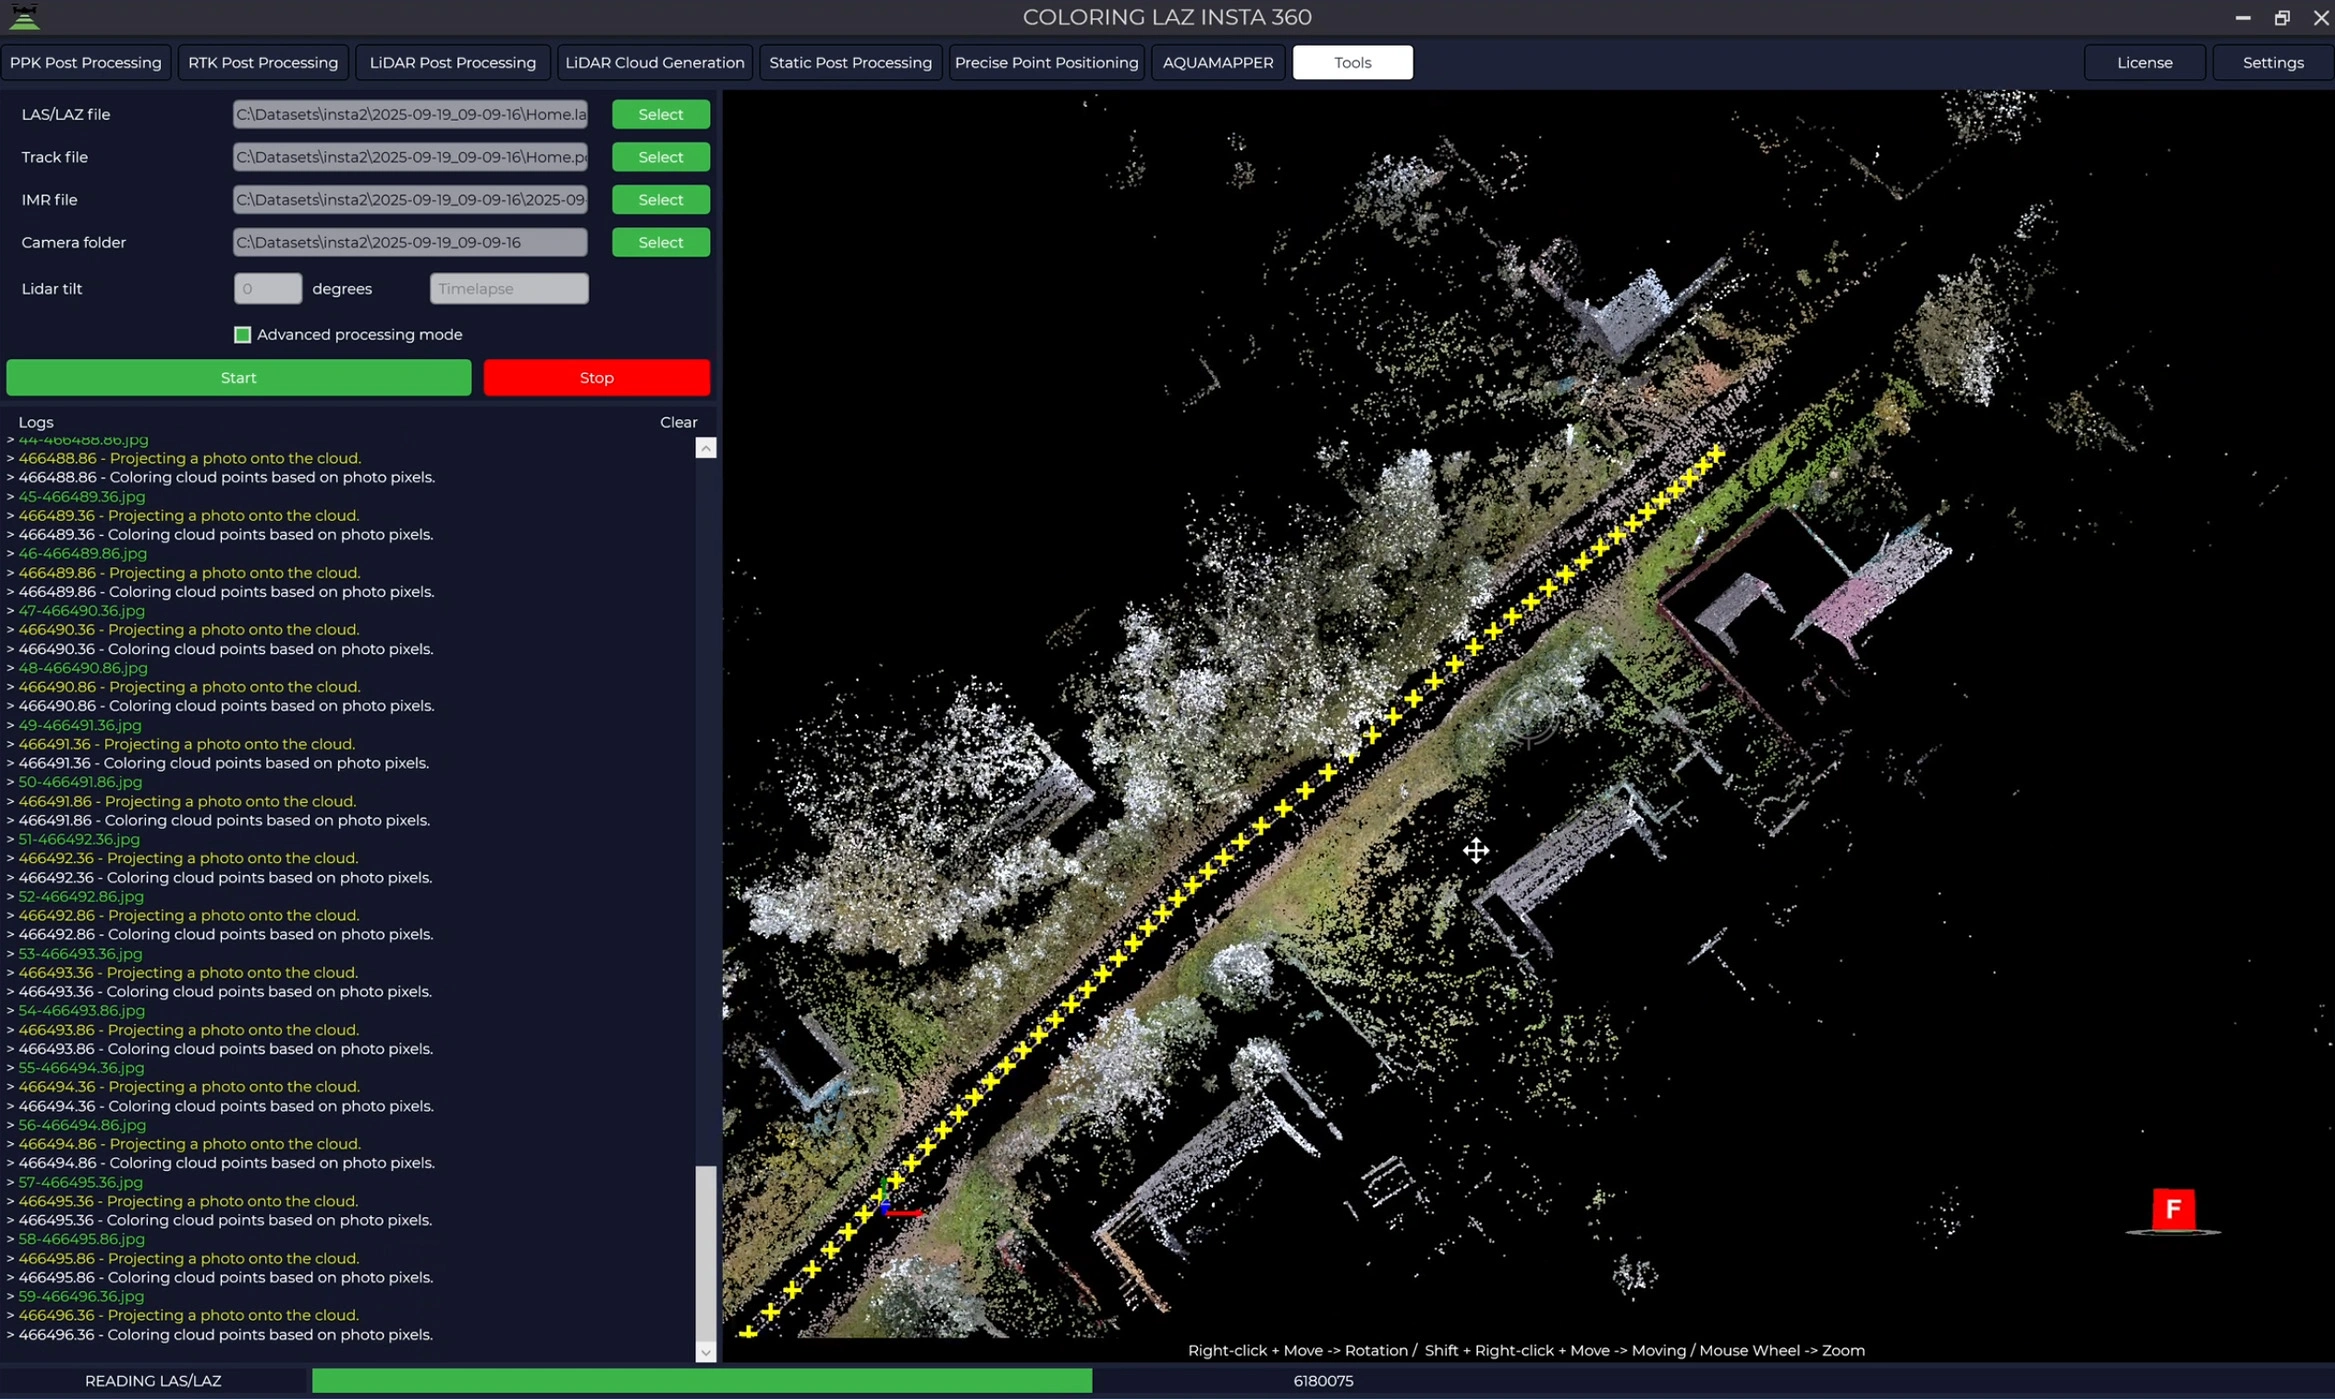Switch to the PPK Post Processing tab
The width and height of the screenshot is (2335, 1399).
click(86, 62)
